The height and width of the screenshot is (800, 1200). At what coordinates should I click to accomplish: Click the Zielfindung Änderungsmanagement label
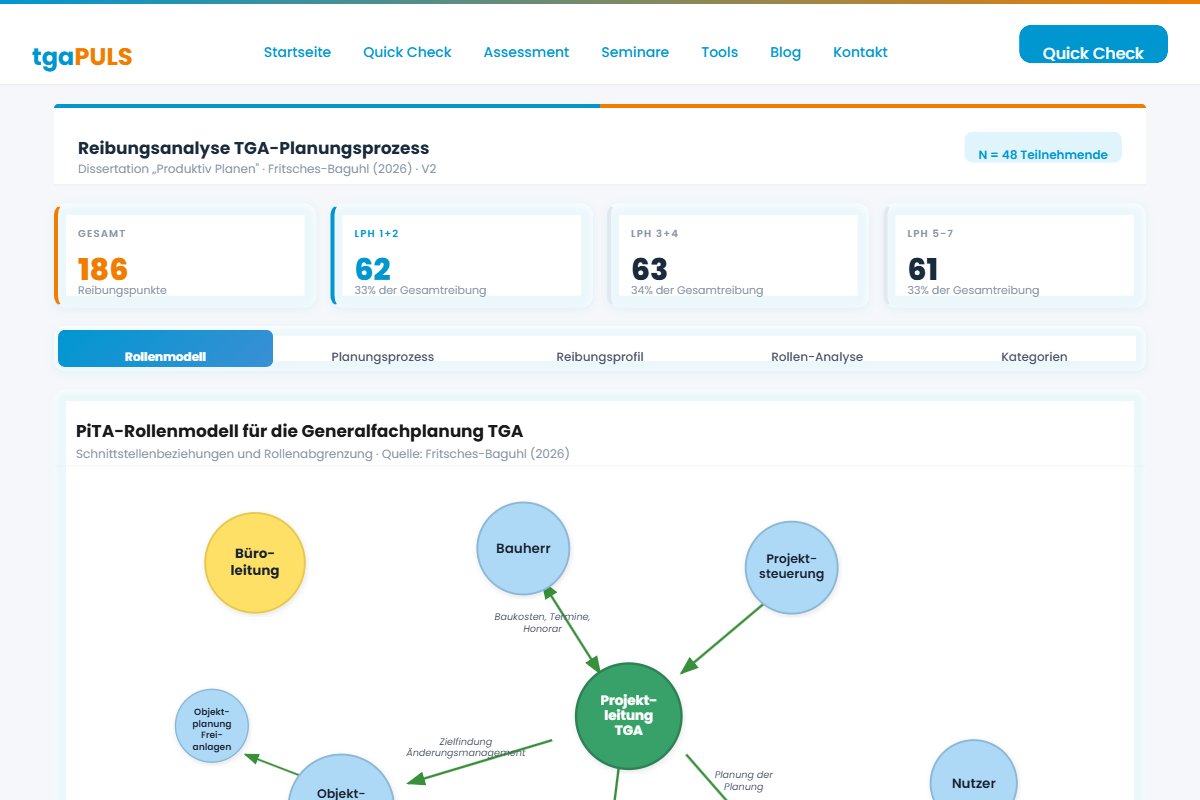466,747
